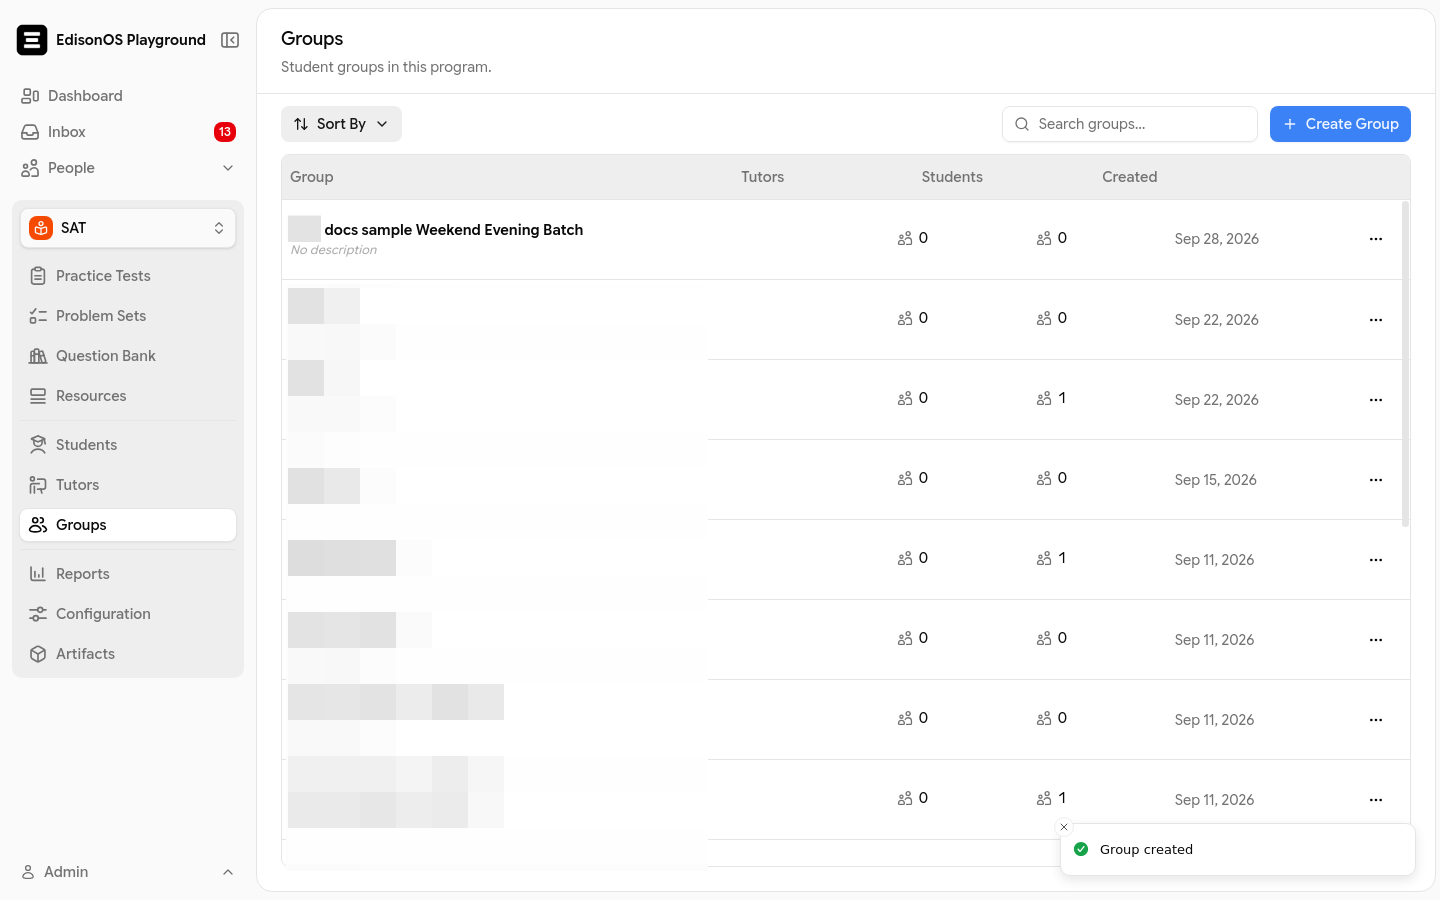Click the Sep 28, 2026 created date
This screenshot has width=1440, height=900.
click(x=1217, y=239)
